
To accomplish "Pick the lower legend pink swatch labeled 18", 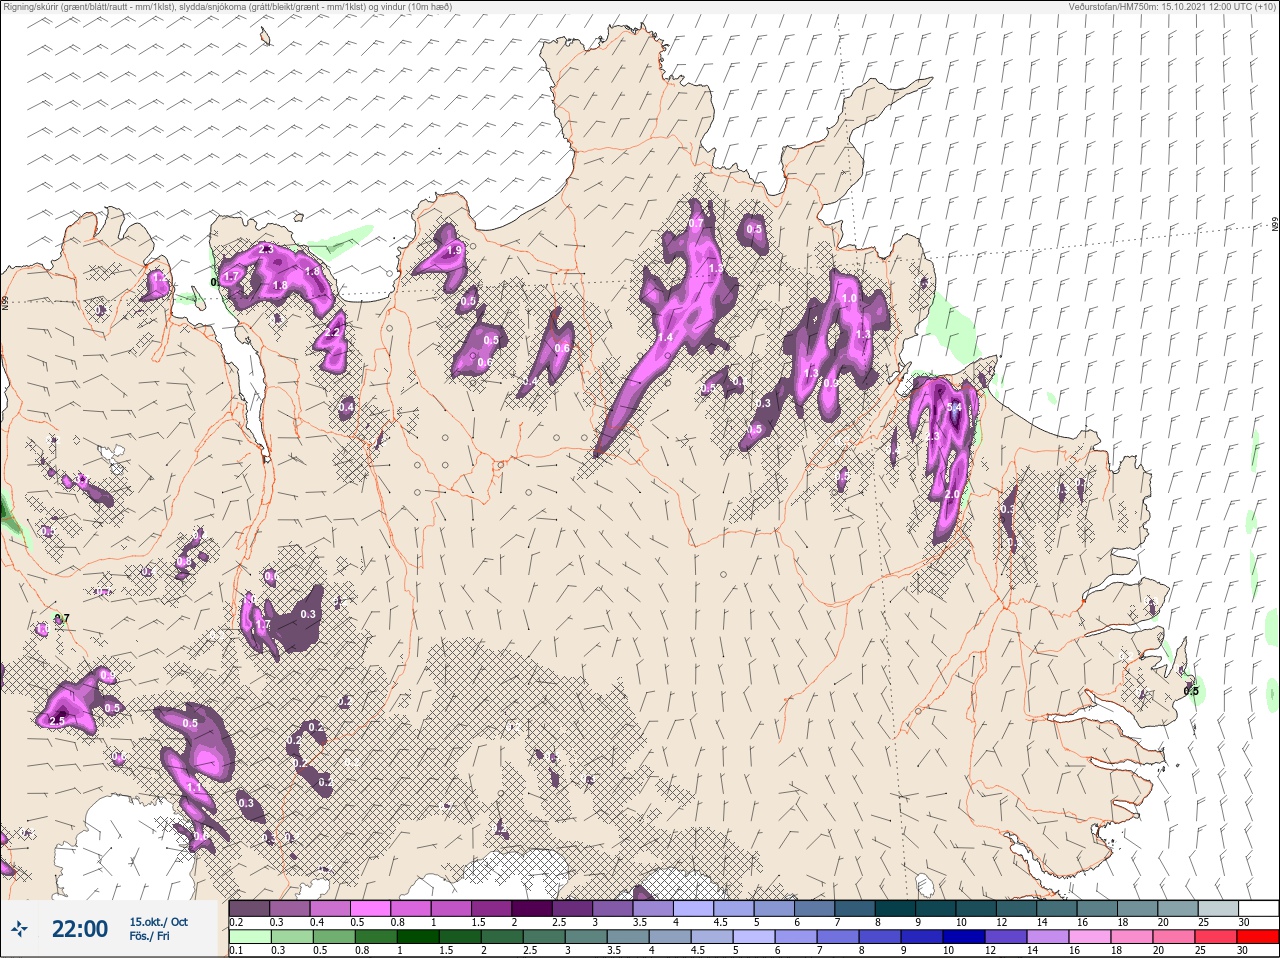I will [x=1132, y=937].
